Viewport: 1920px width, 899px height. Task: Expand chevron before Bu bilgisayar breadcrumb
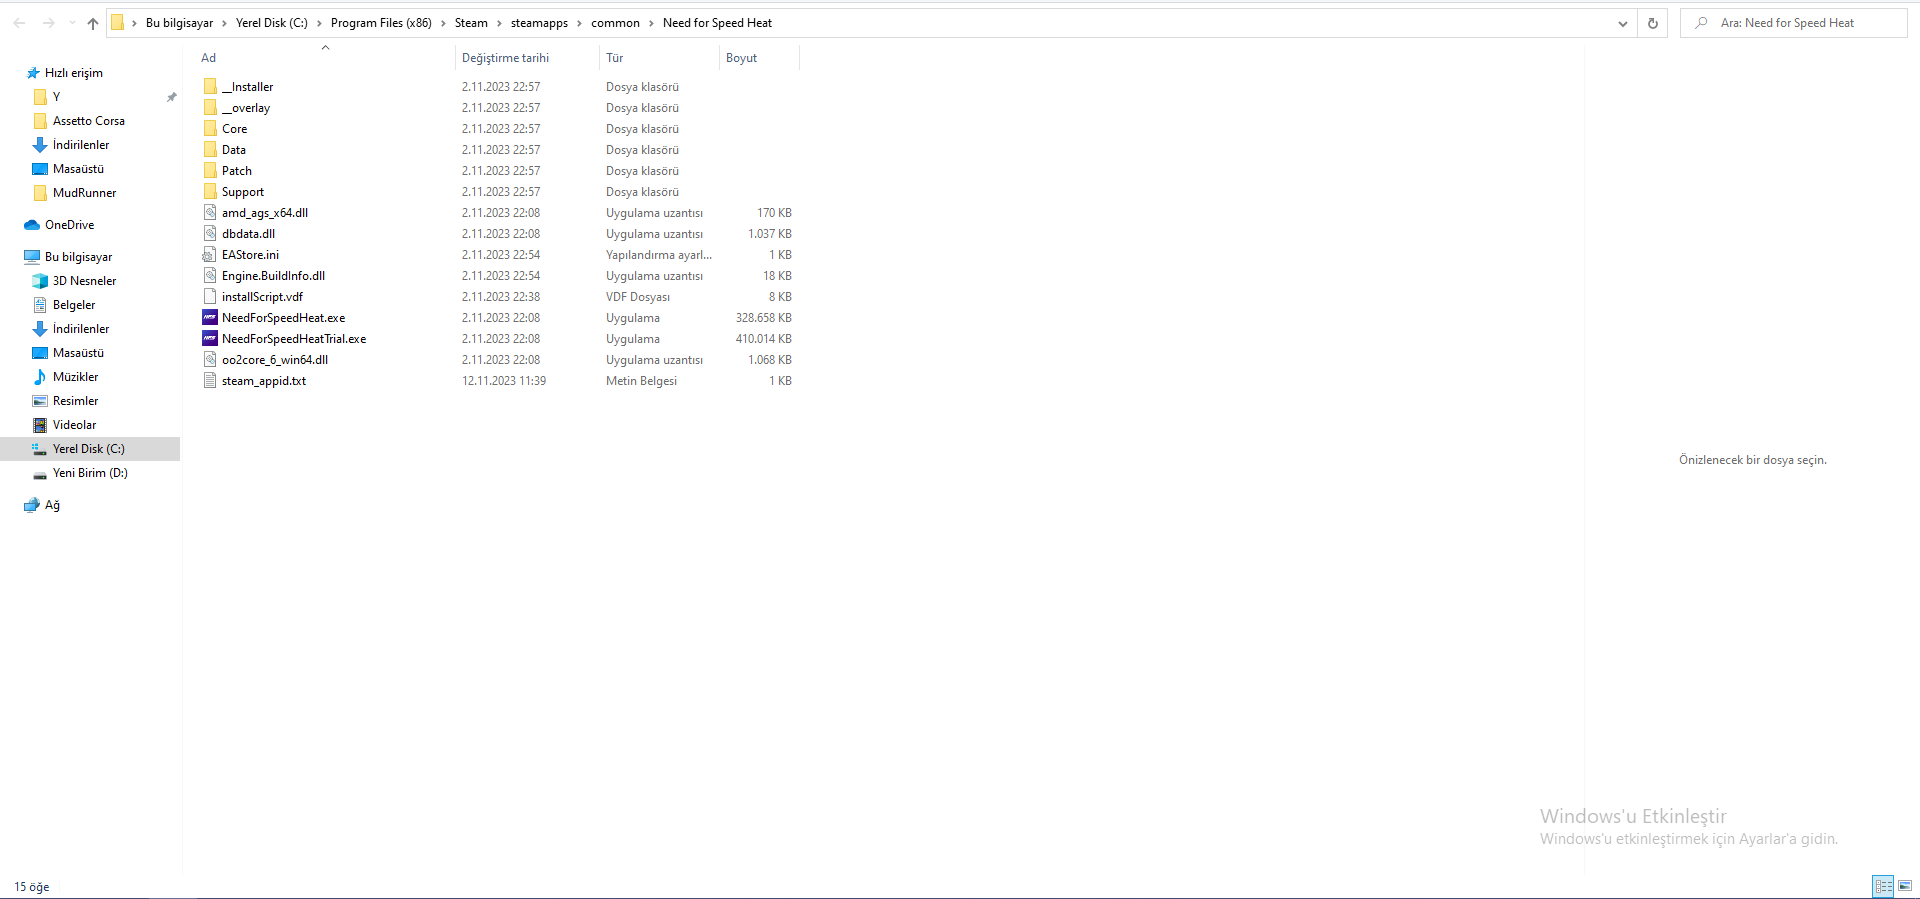135,23
